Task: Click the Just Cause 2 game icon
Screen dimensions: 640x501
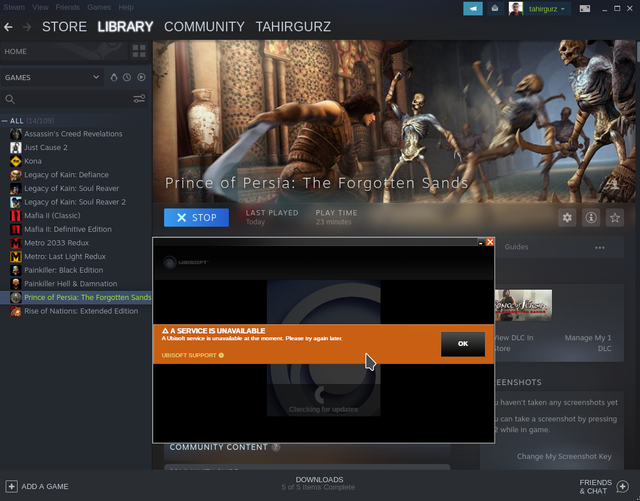Action: pos(16,147)
